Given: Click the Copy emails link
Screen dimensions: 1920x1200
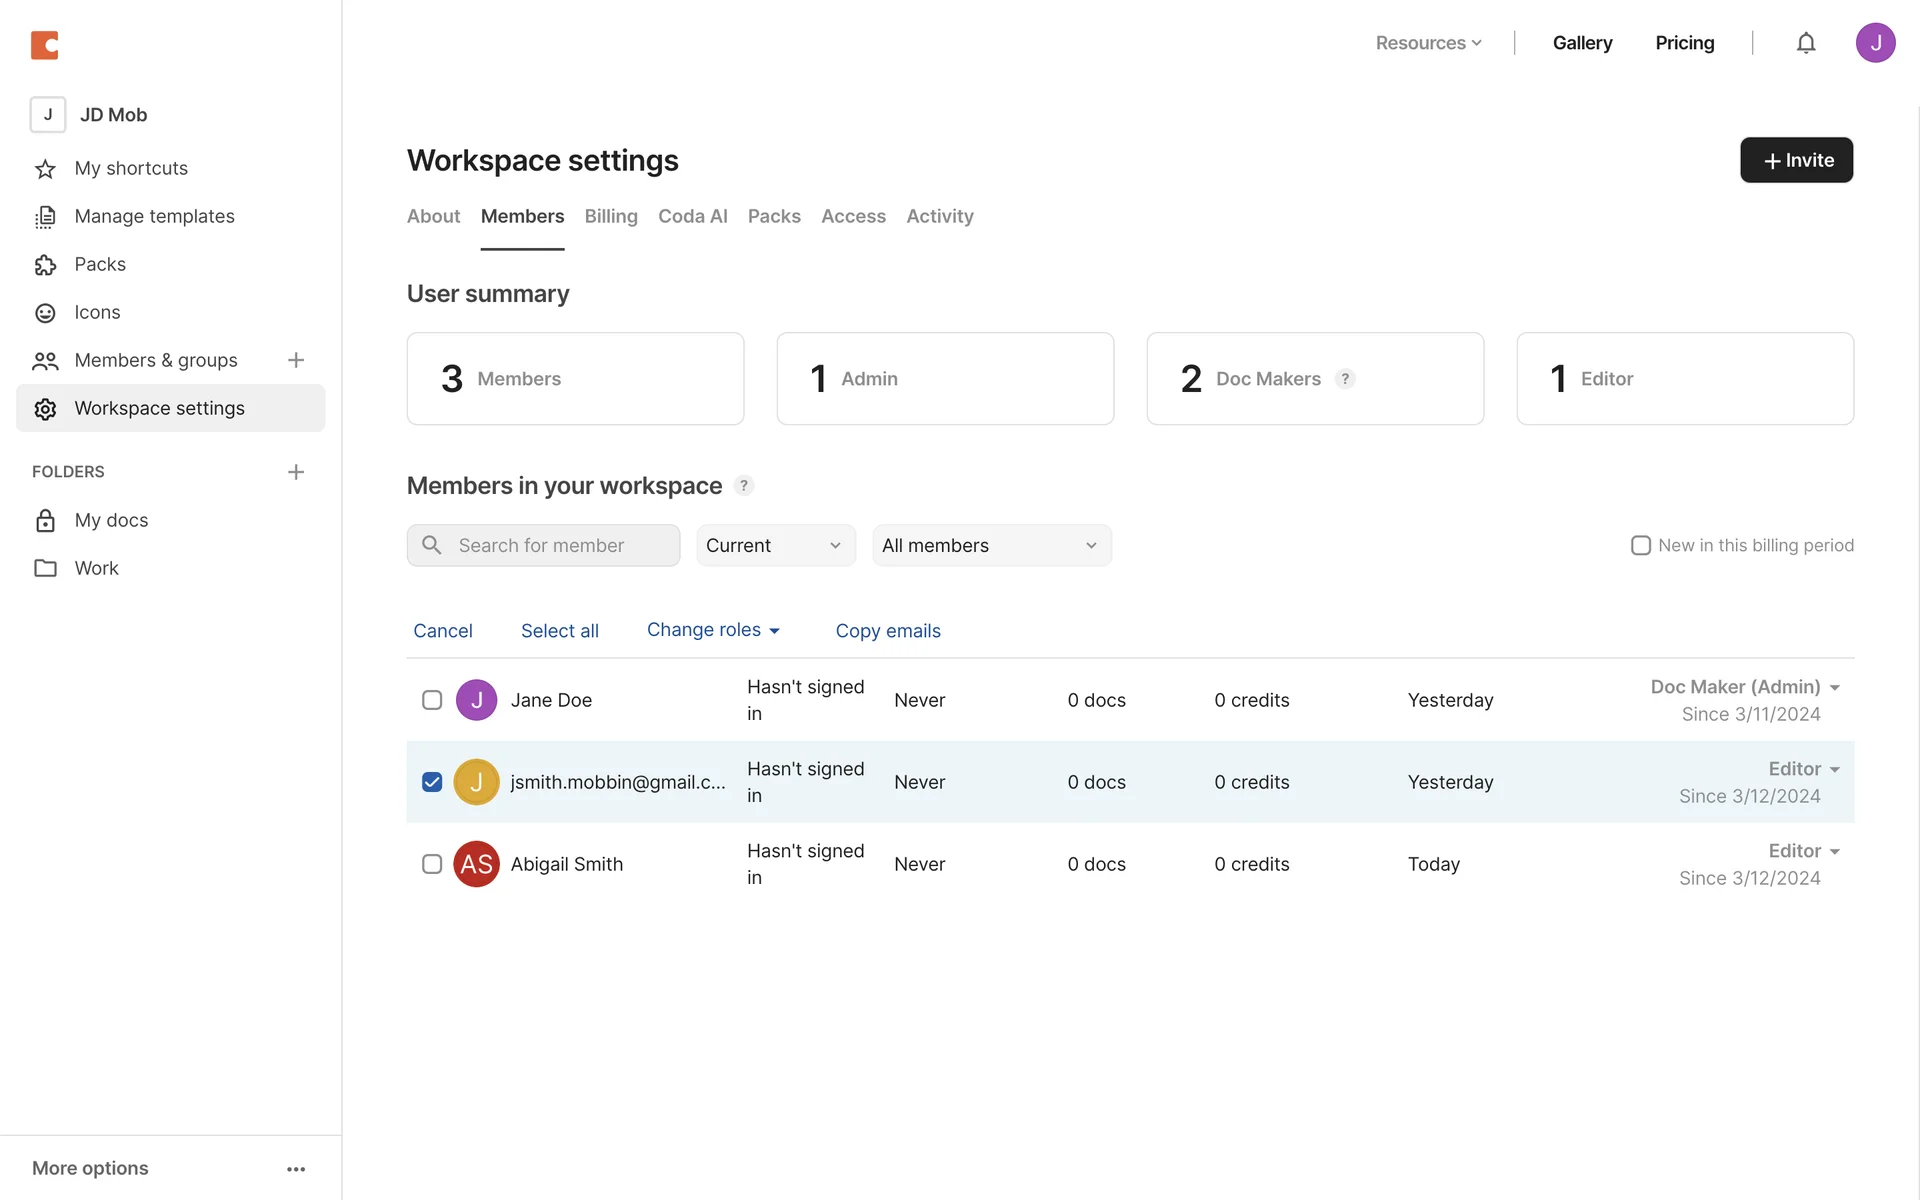Looking at the screenshot, I should [888, 631].
